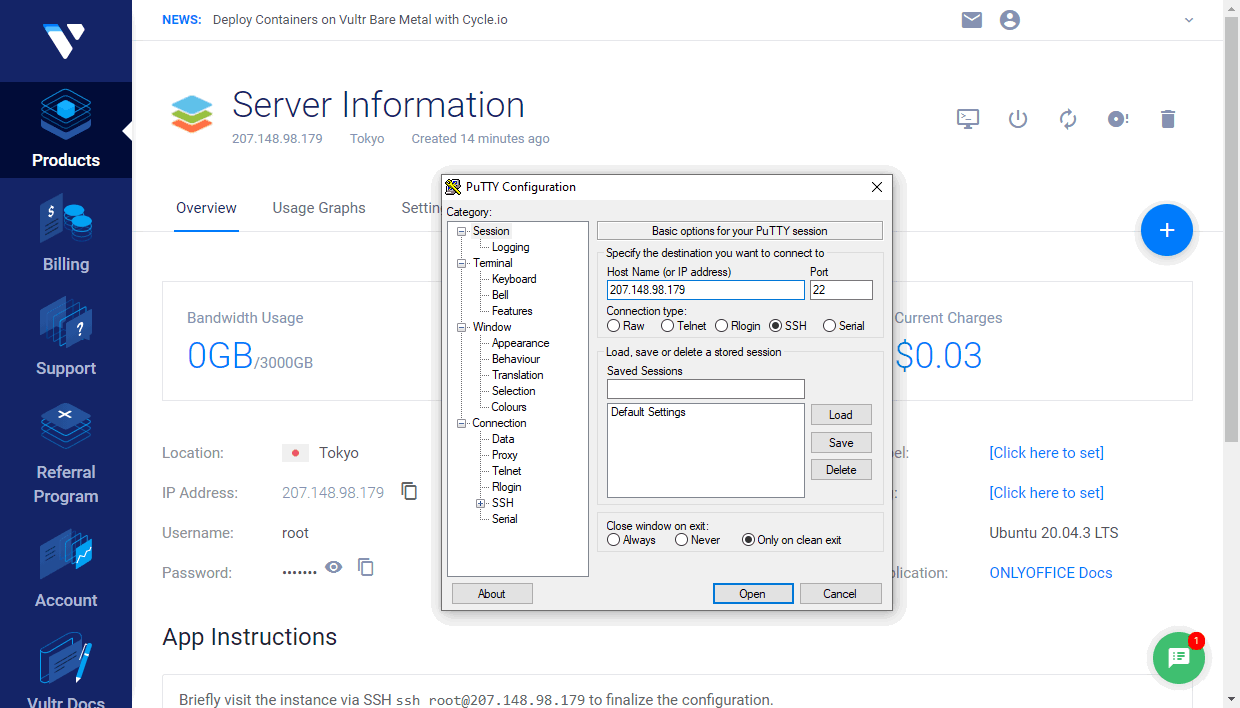Open the mail envelope icon in header

point(972,20)
